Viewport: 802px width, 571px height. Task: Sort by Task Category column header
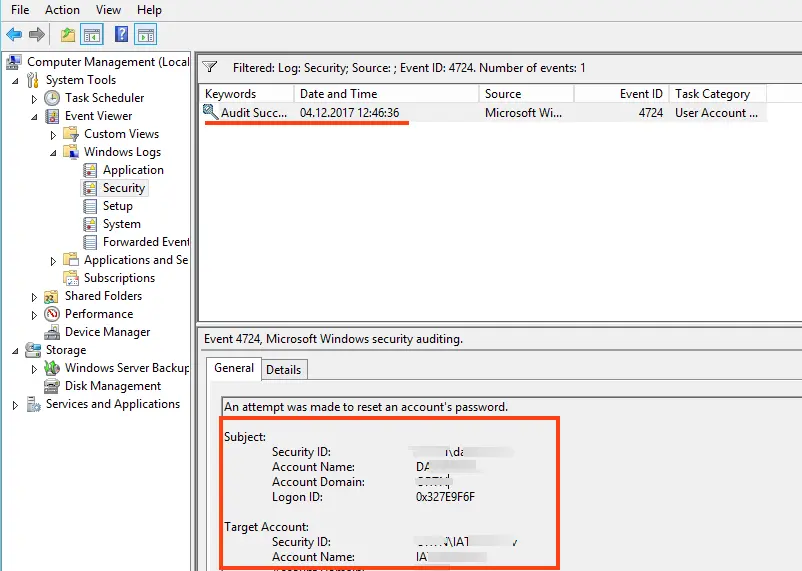tap(718, 94)
